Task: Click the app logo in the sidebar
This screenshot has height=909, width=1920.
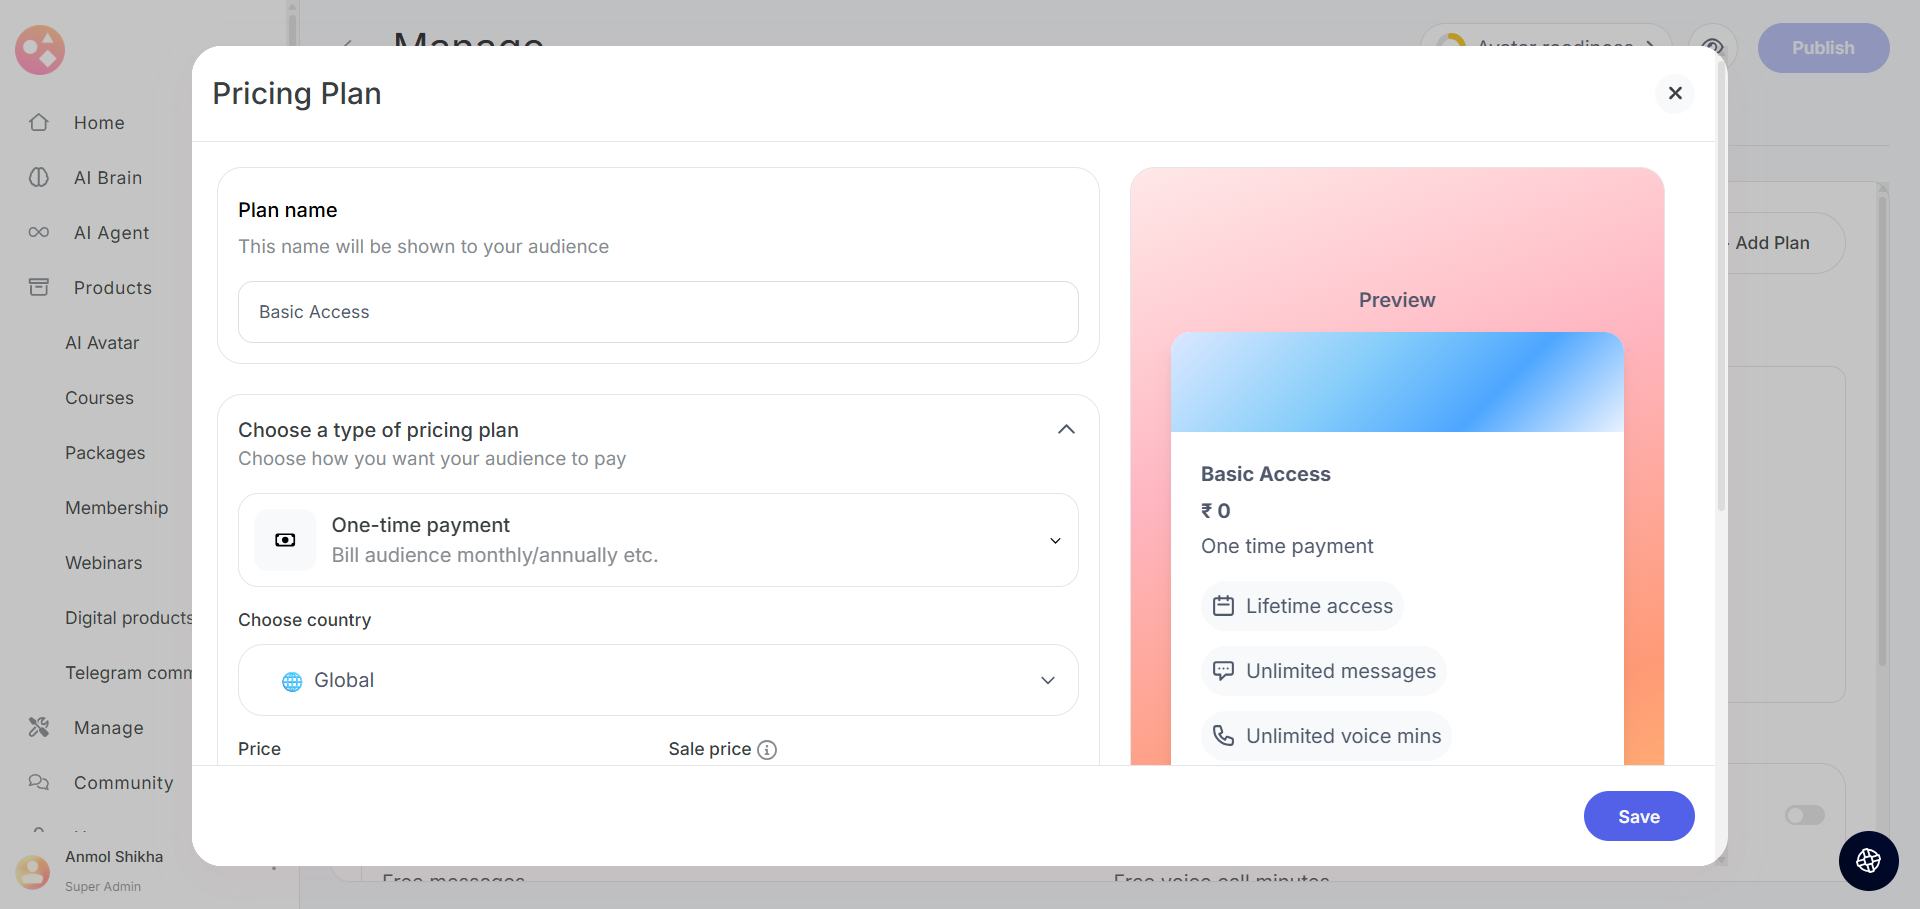Action: point(40,50)
